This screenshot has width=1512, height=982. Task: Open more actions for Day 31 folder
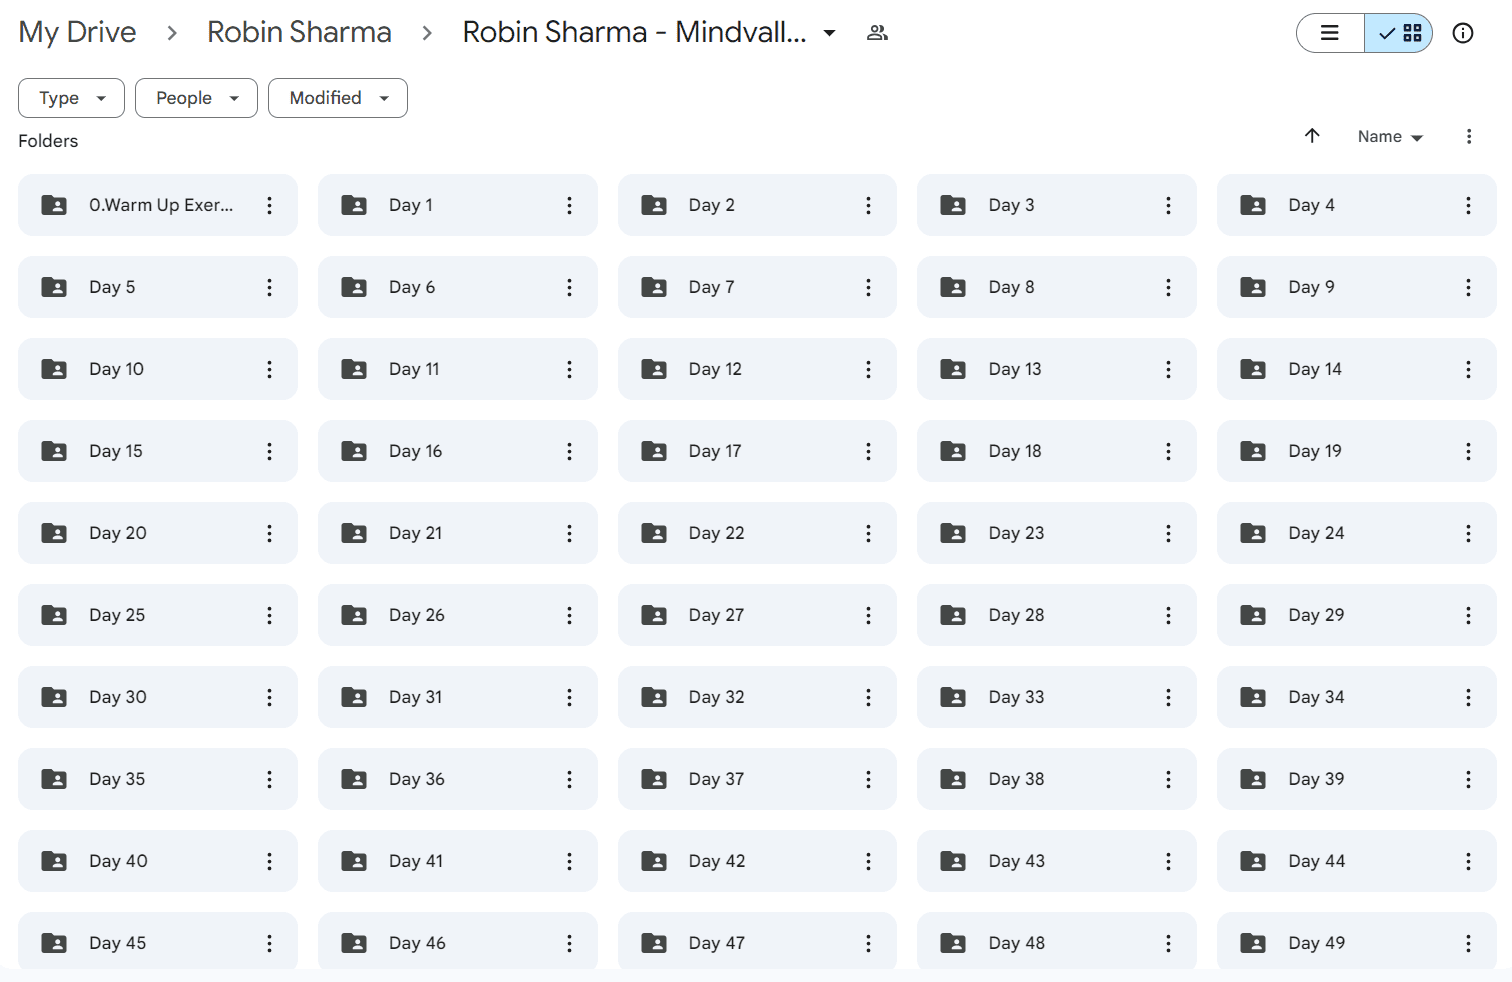click(x=569, y=697)
